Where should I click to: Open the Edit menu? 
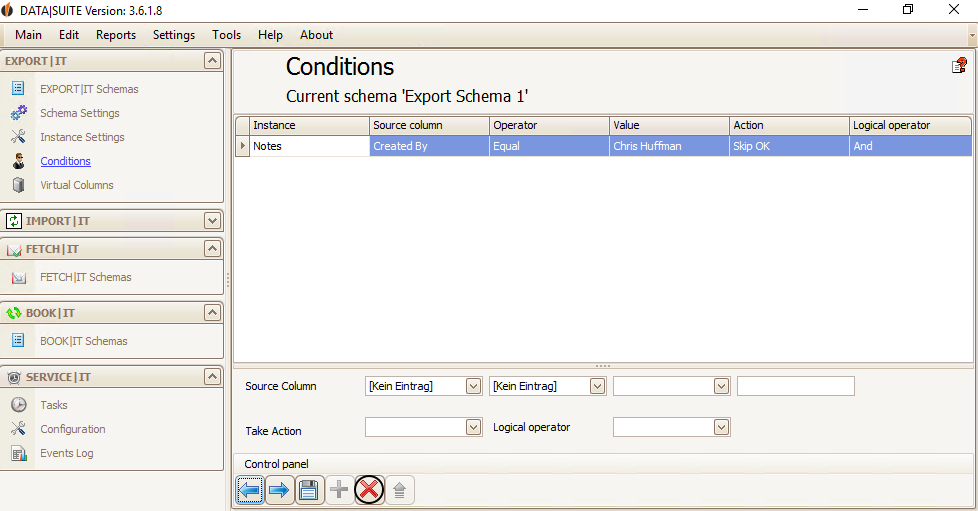69,35
